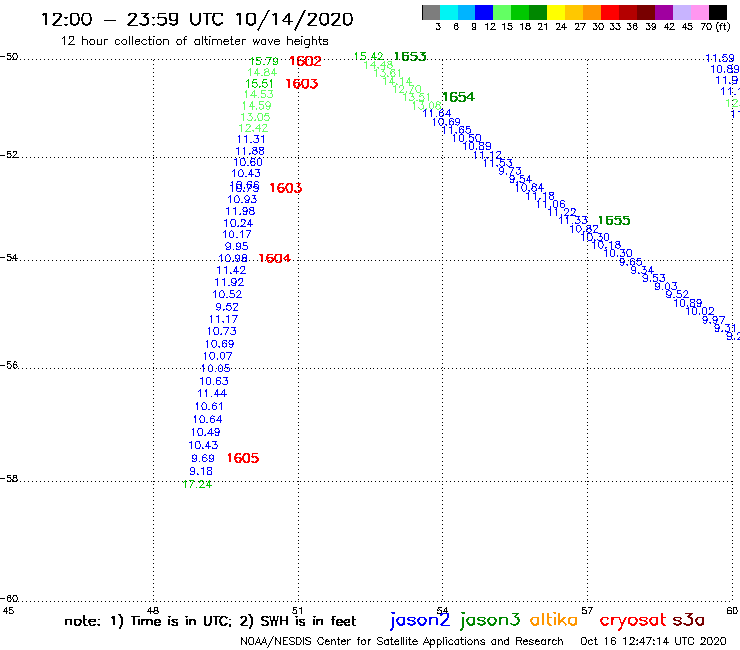
Task: Click the note 'Time is in UTC; SWH is in feet'
Action: tap(210, 621)
